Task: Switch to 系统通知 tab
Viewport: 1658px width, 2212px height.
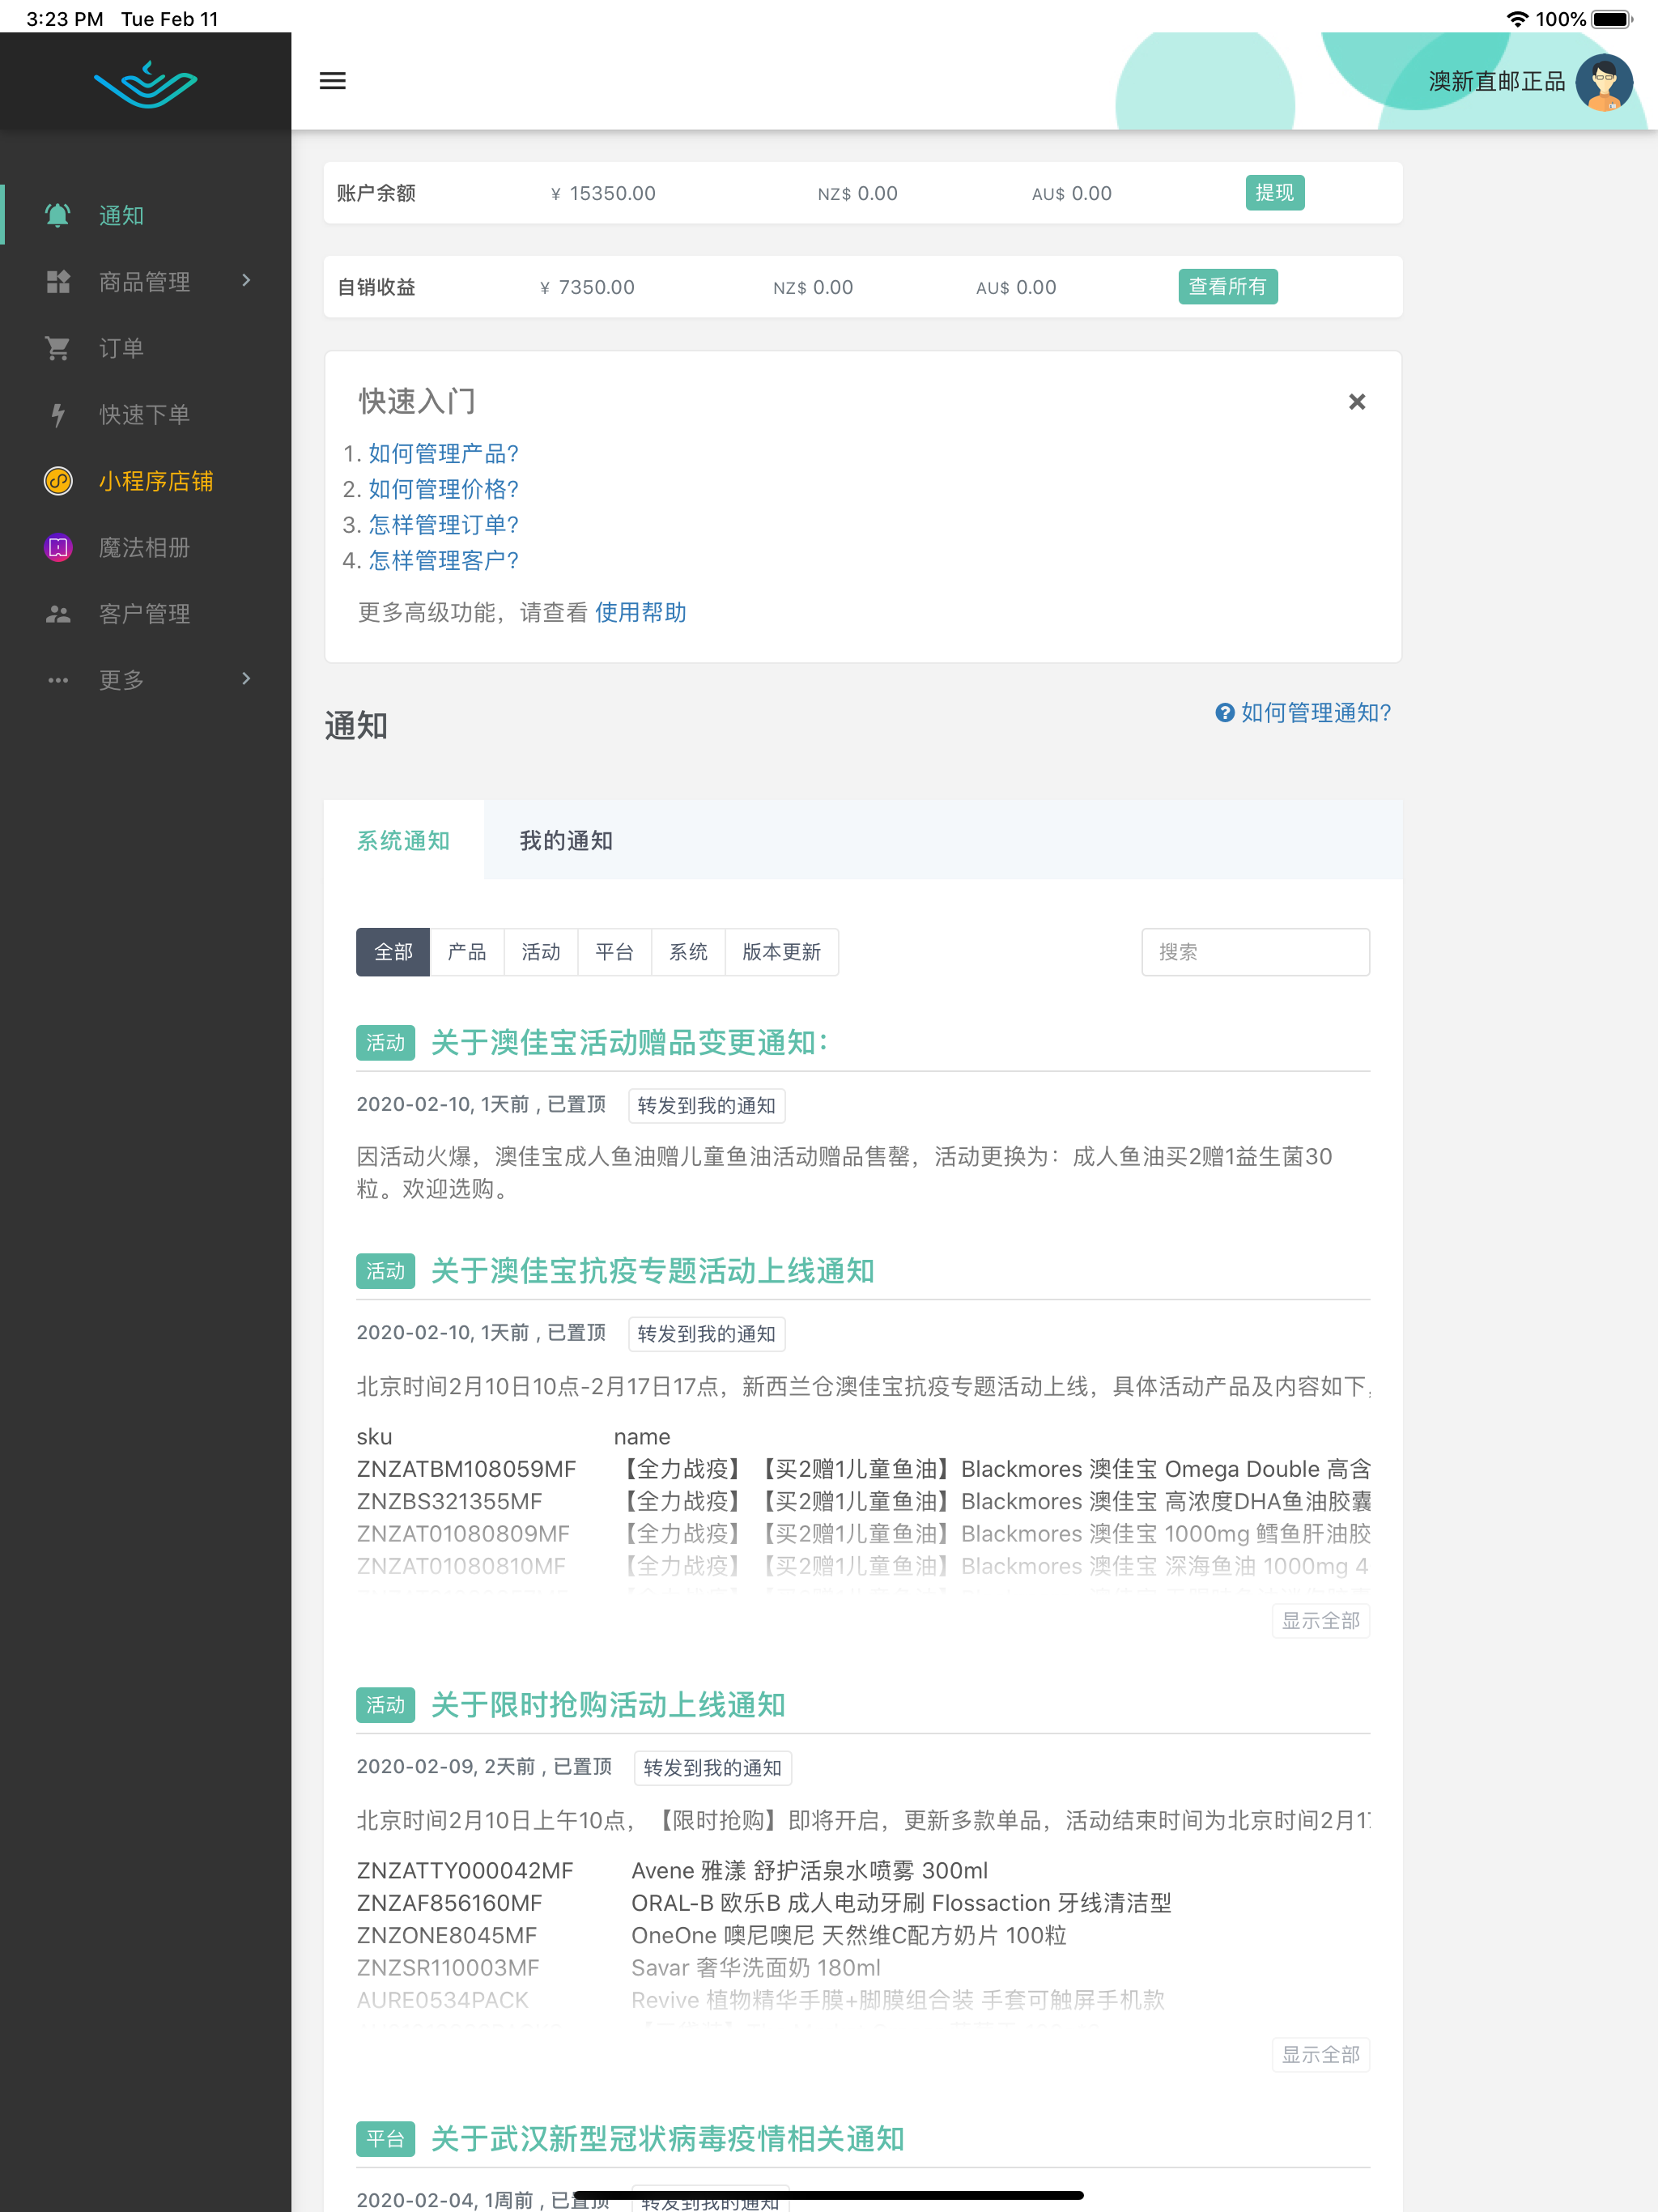Action: pos(403,840)
